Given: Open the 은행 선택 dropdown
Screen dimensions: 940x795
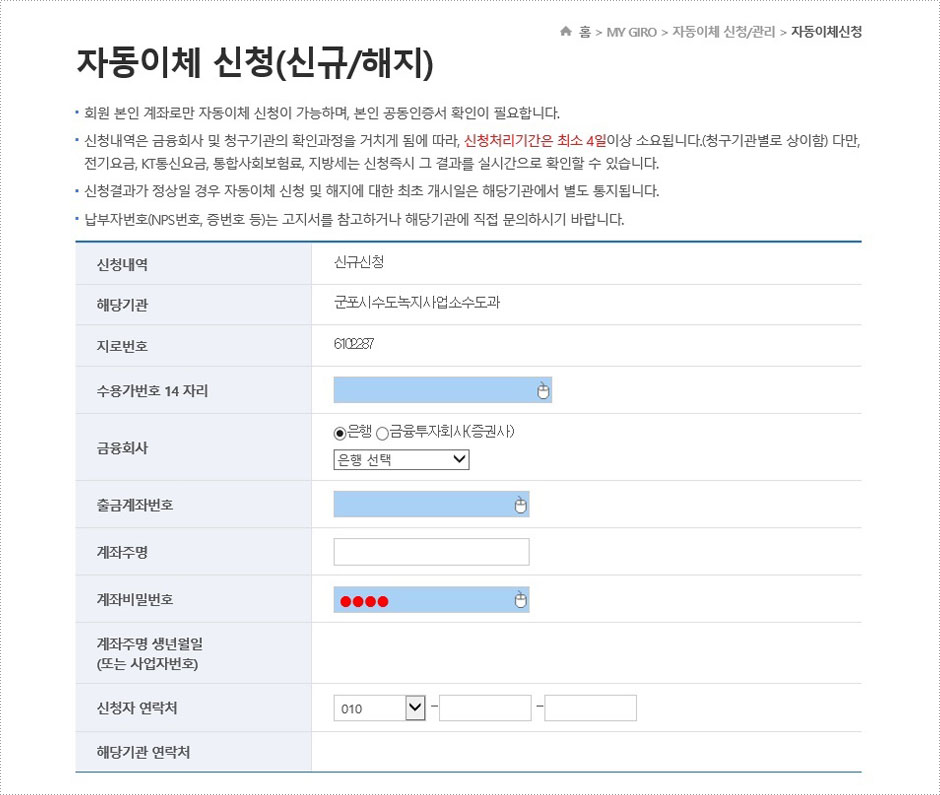Looking at the screenshot, I should pyautogui.click(x=400, y=460).
